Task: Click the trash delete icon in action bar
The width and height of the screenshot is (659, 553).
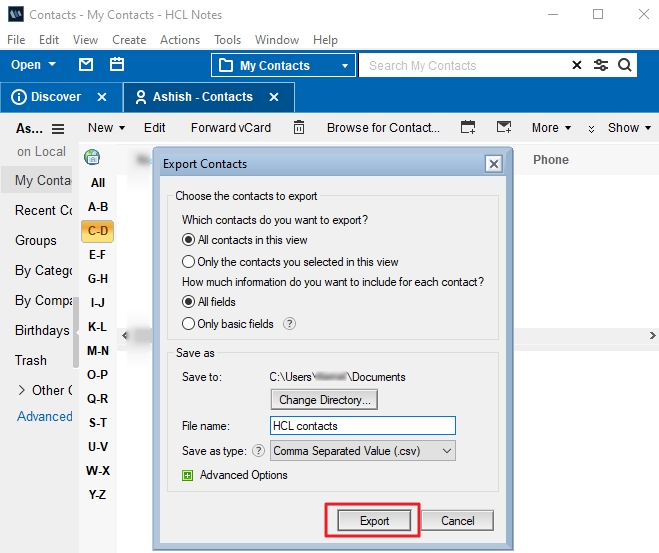Action: pyautogui.click(x=299, y=127)
